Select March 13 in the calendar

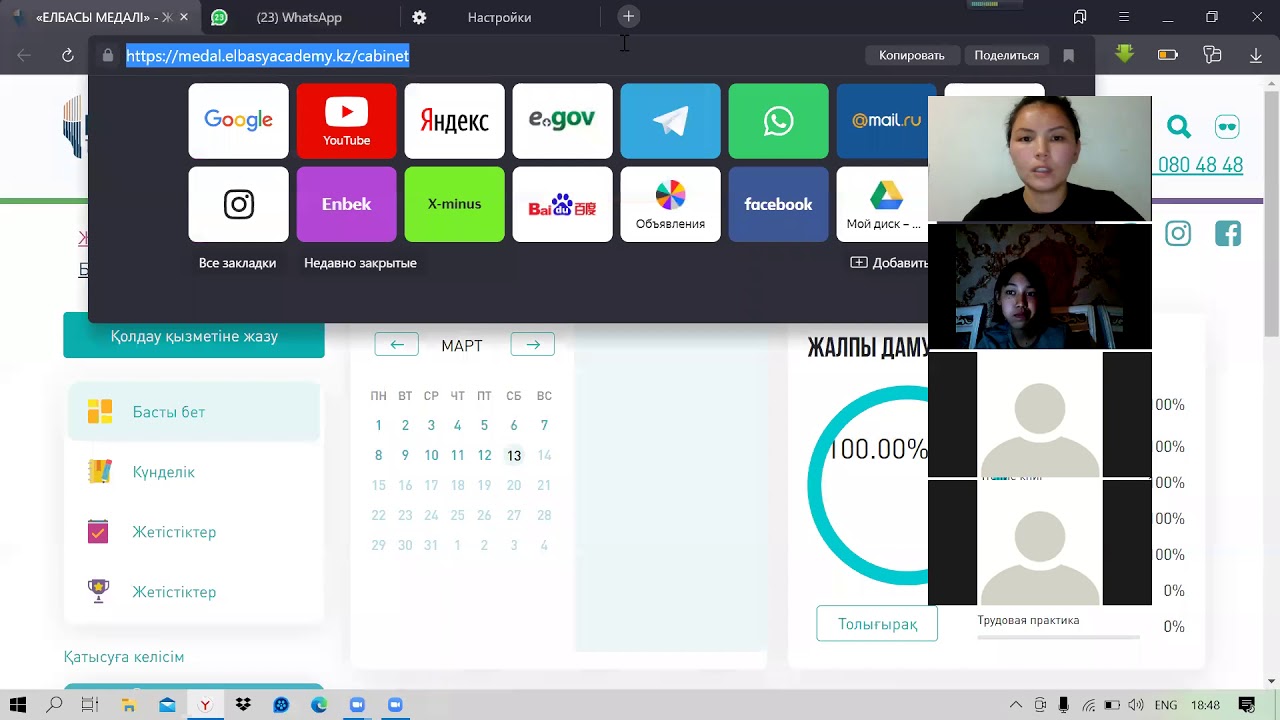pos(514,456)
